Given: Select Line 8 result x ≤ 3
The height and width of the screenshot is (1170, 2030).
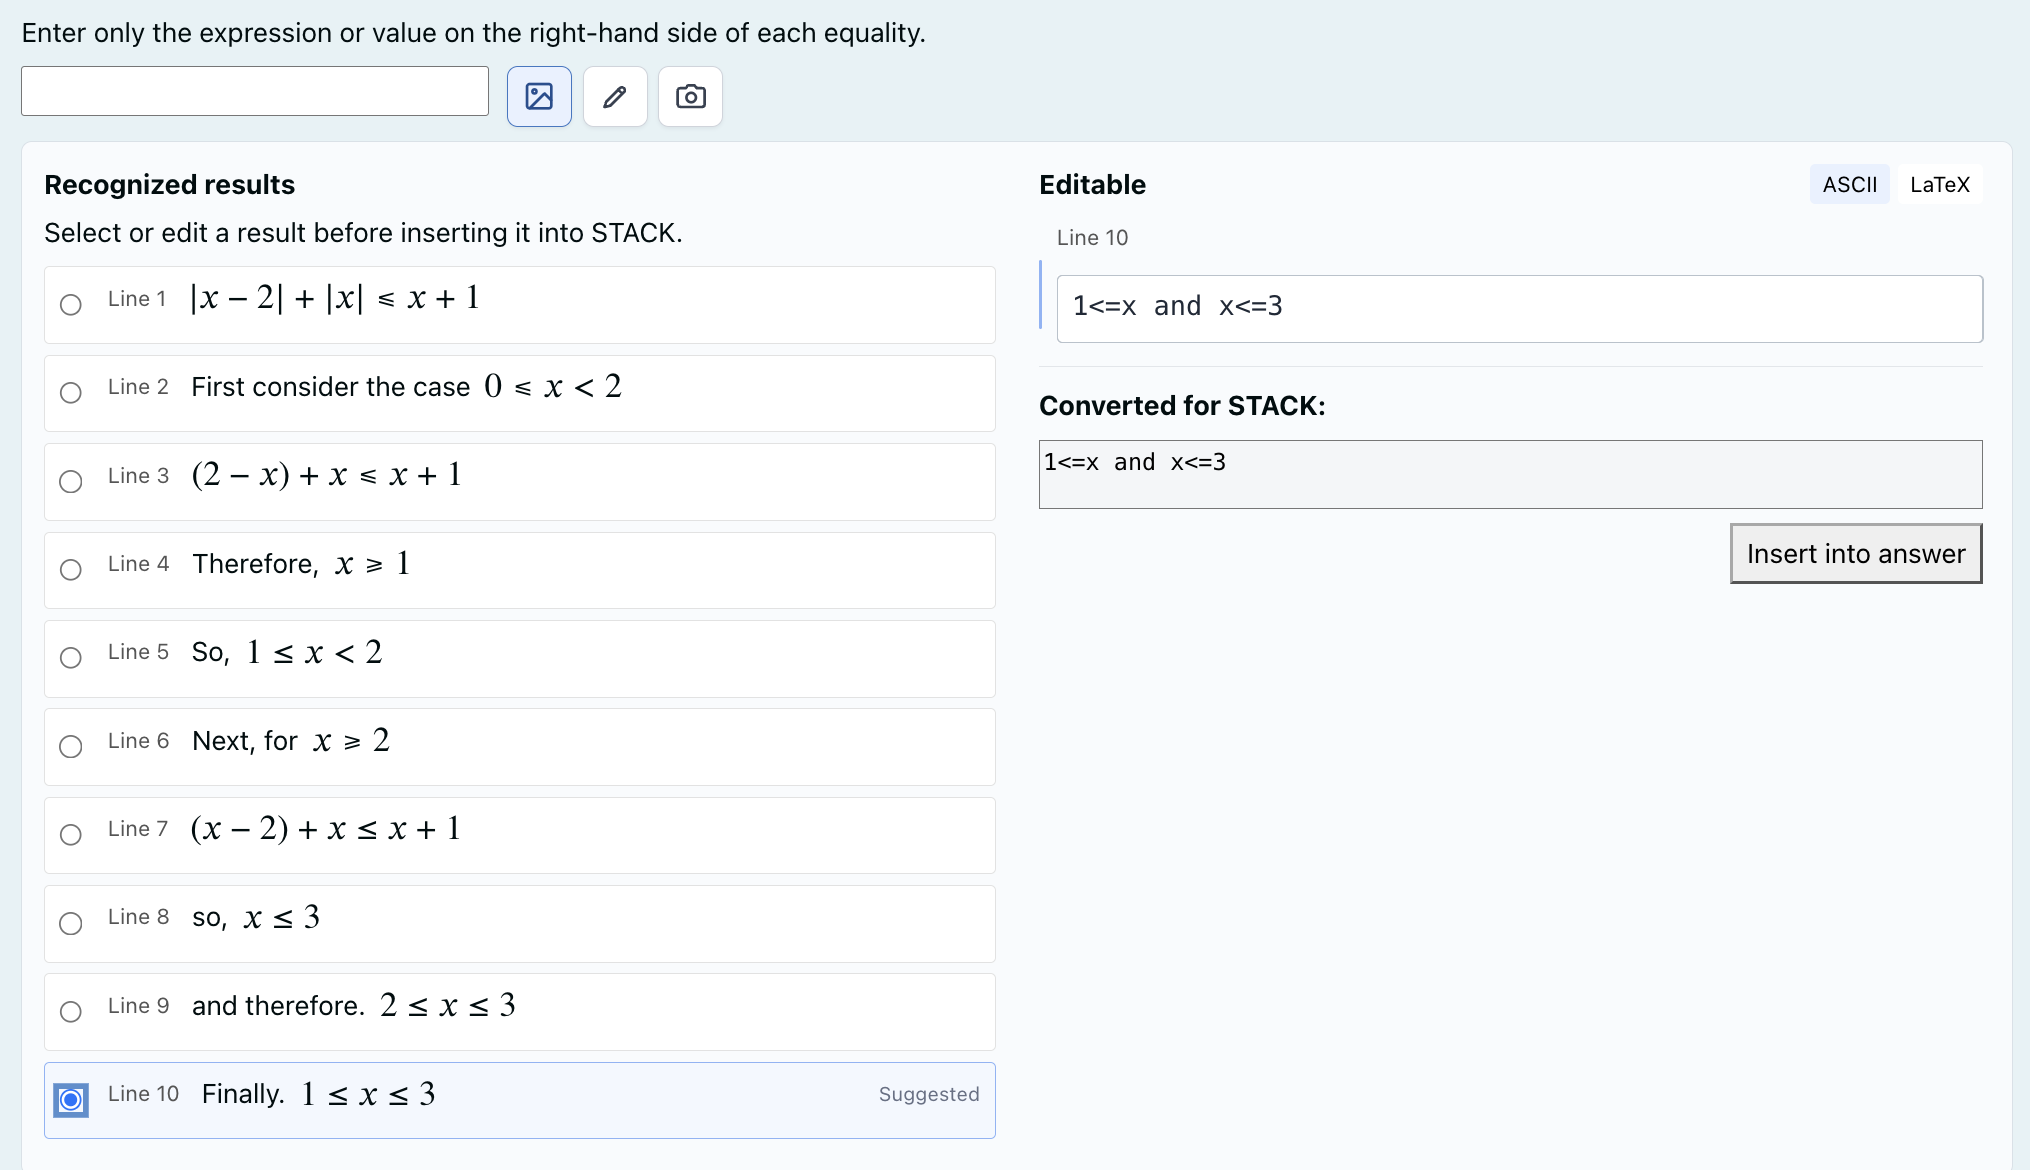Looking at the screenshot, I should 71,923.
